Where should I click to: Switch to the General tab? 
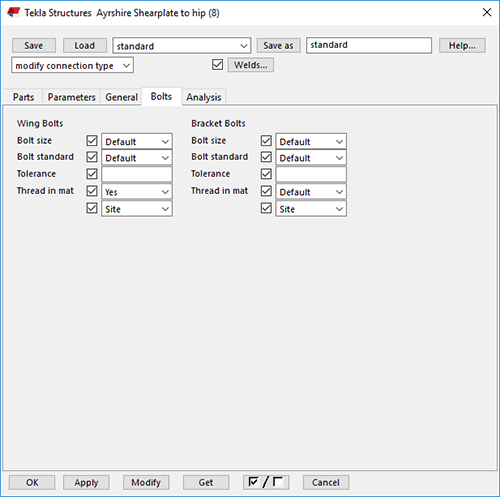[x=121, y=97]
